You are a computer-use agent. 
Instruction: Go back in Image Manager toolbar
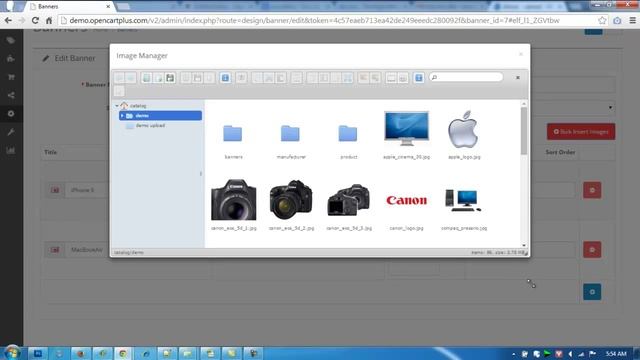[x=119, y=78]
